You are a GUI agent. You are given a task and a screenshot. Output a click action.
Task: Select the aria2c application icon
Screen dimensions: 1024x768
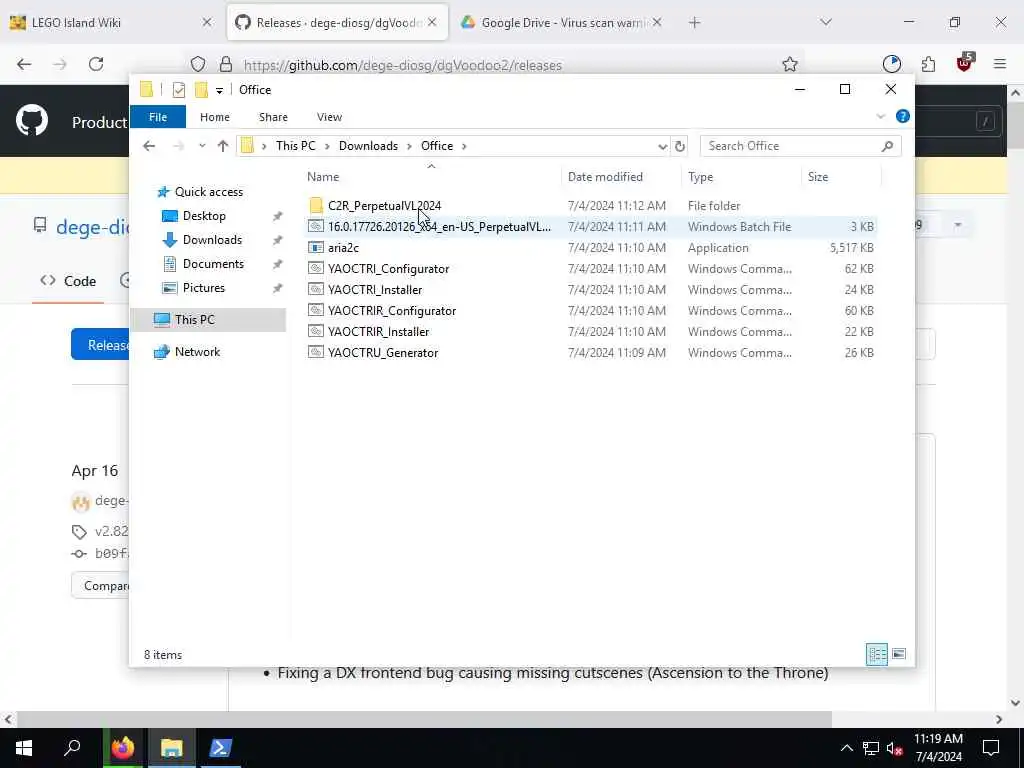tap(316, 248)
